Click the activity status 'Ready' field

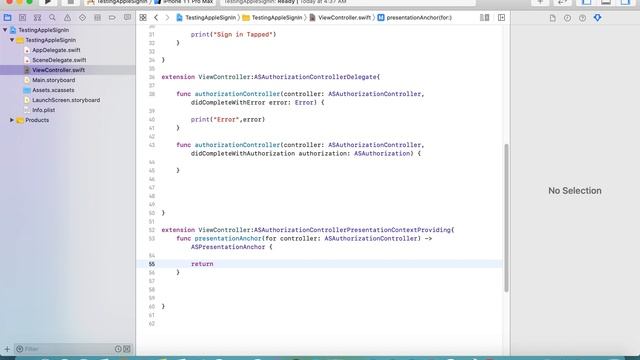(348, 2)
